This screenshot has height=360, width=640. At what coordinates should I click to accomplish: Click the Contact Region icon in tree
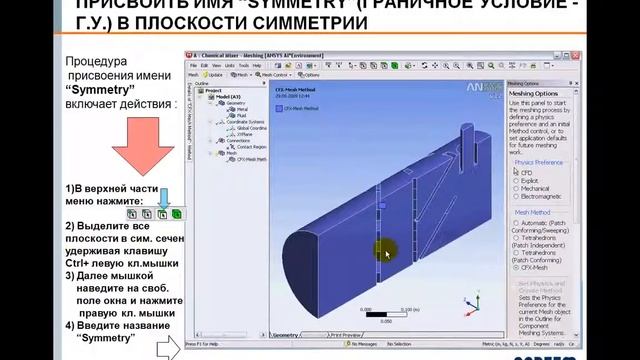232,147
